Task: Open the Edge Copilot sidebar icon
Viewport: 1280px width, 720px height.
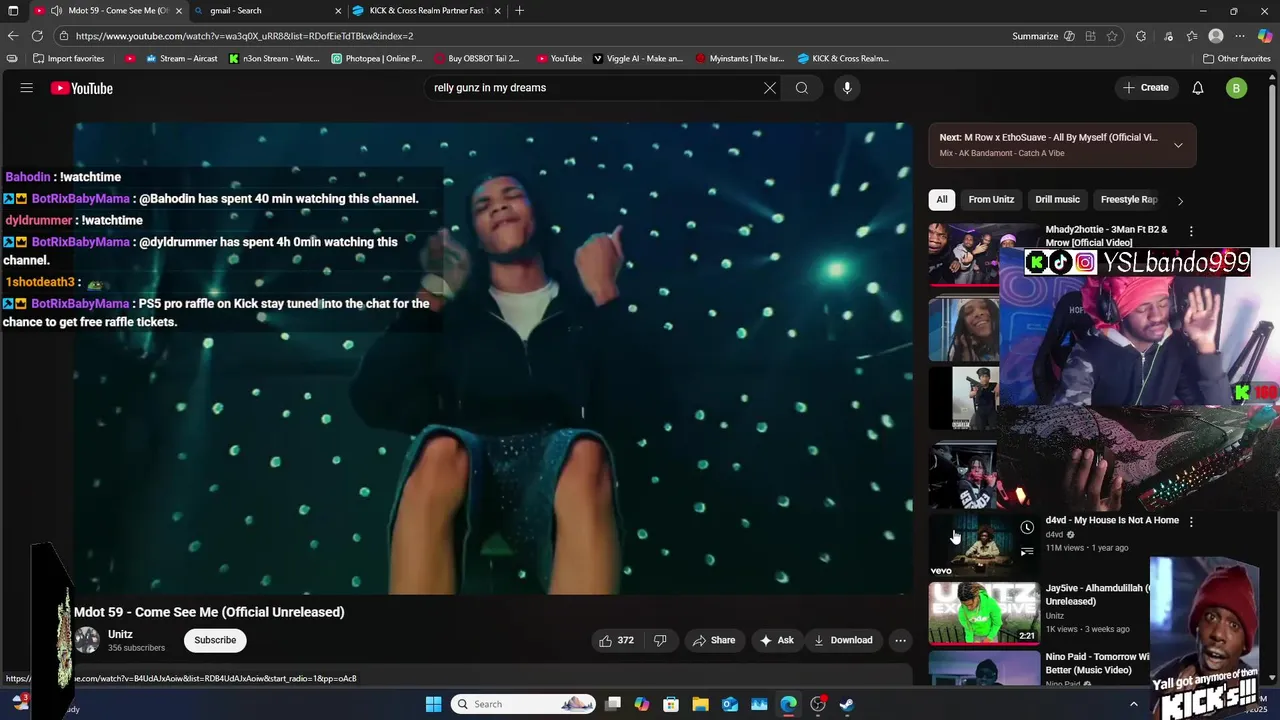Action: (1265, 36)
